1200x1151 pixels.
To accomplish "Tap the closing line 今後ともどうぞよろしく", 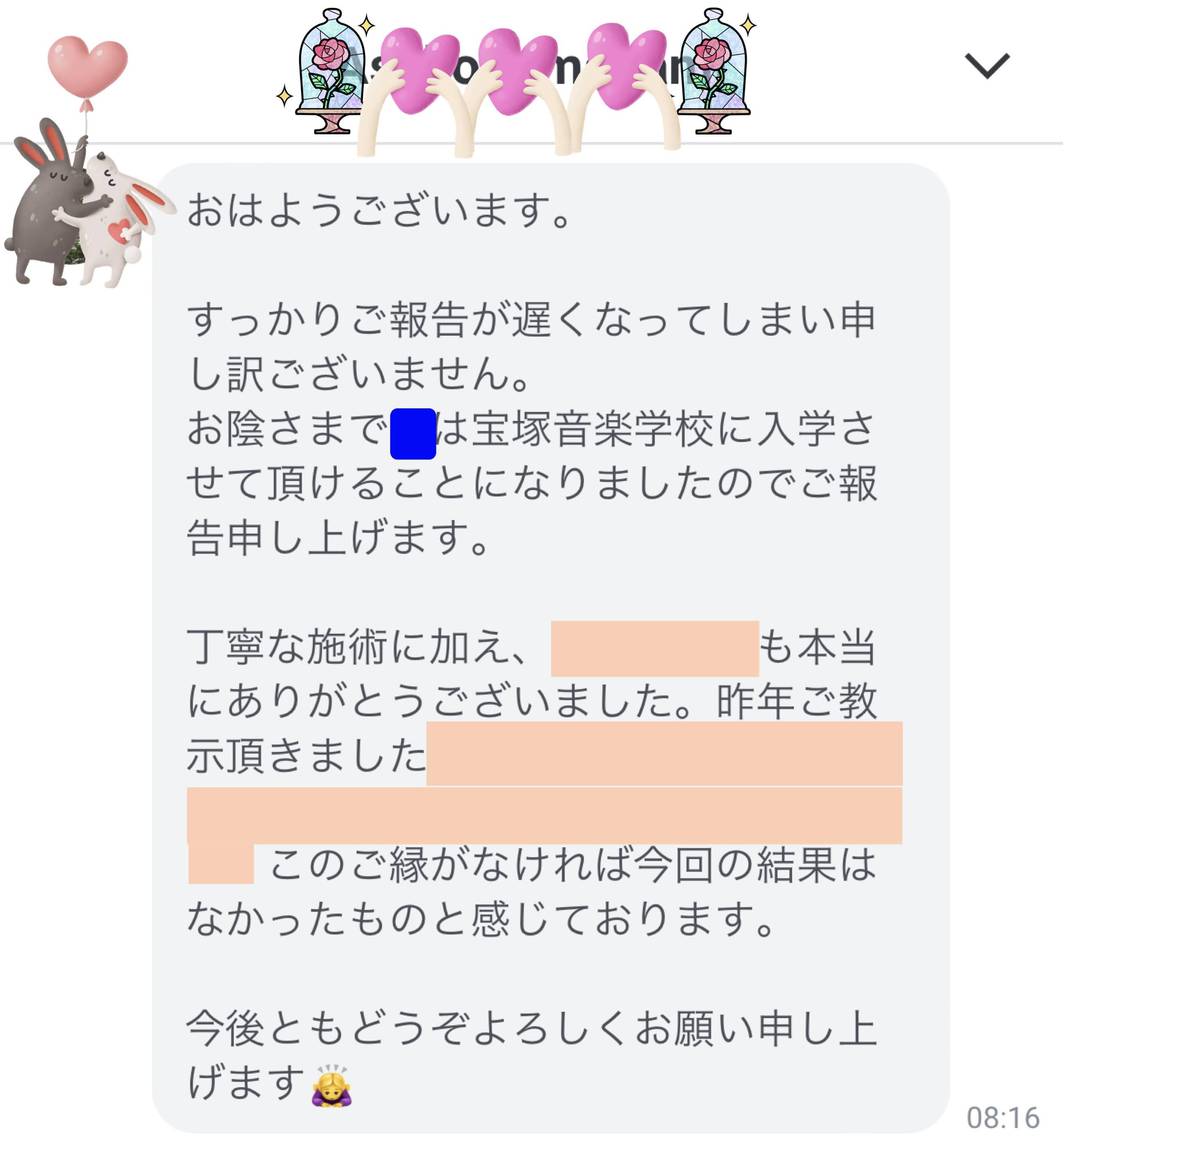I will (531, 1055).
